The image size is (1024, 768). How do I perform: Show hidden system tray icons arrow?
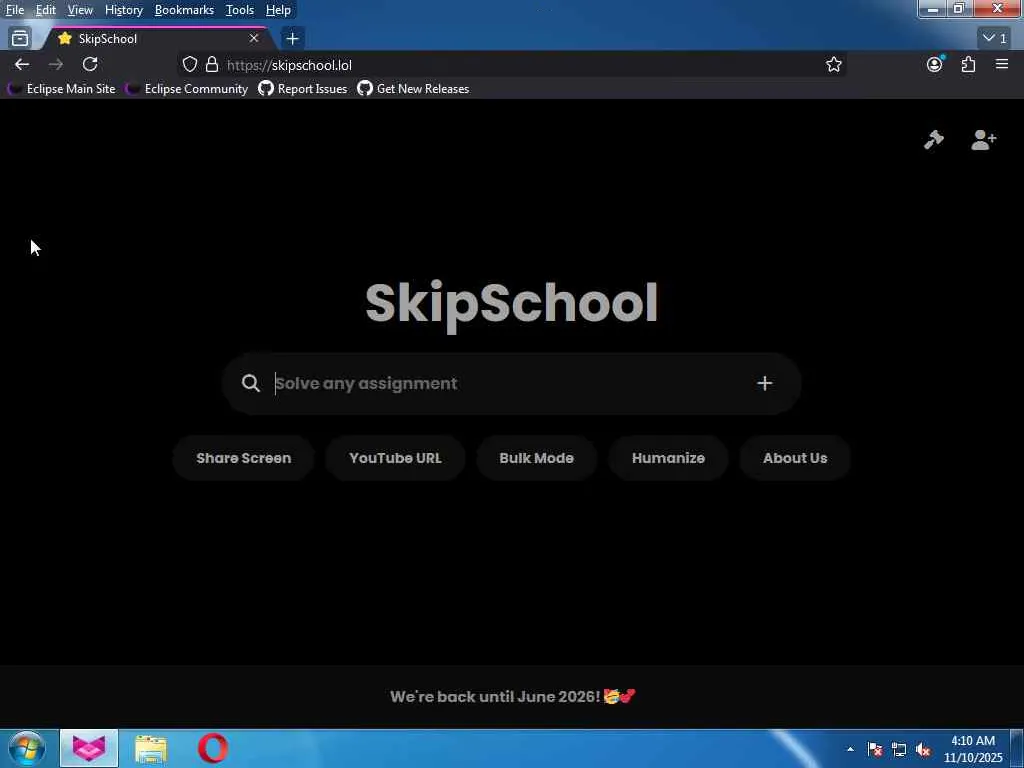click(x=850, y=749)
